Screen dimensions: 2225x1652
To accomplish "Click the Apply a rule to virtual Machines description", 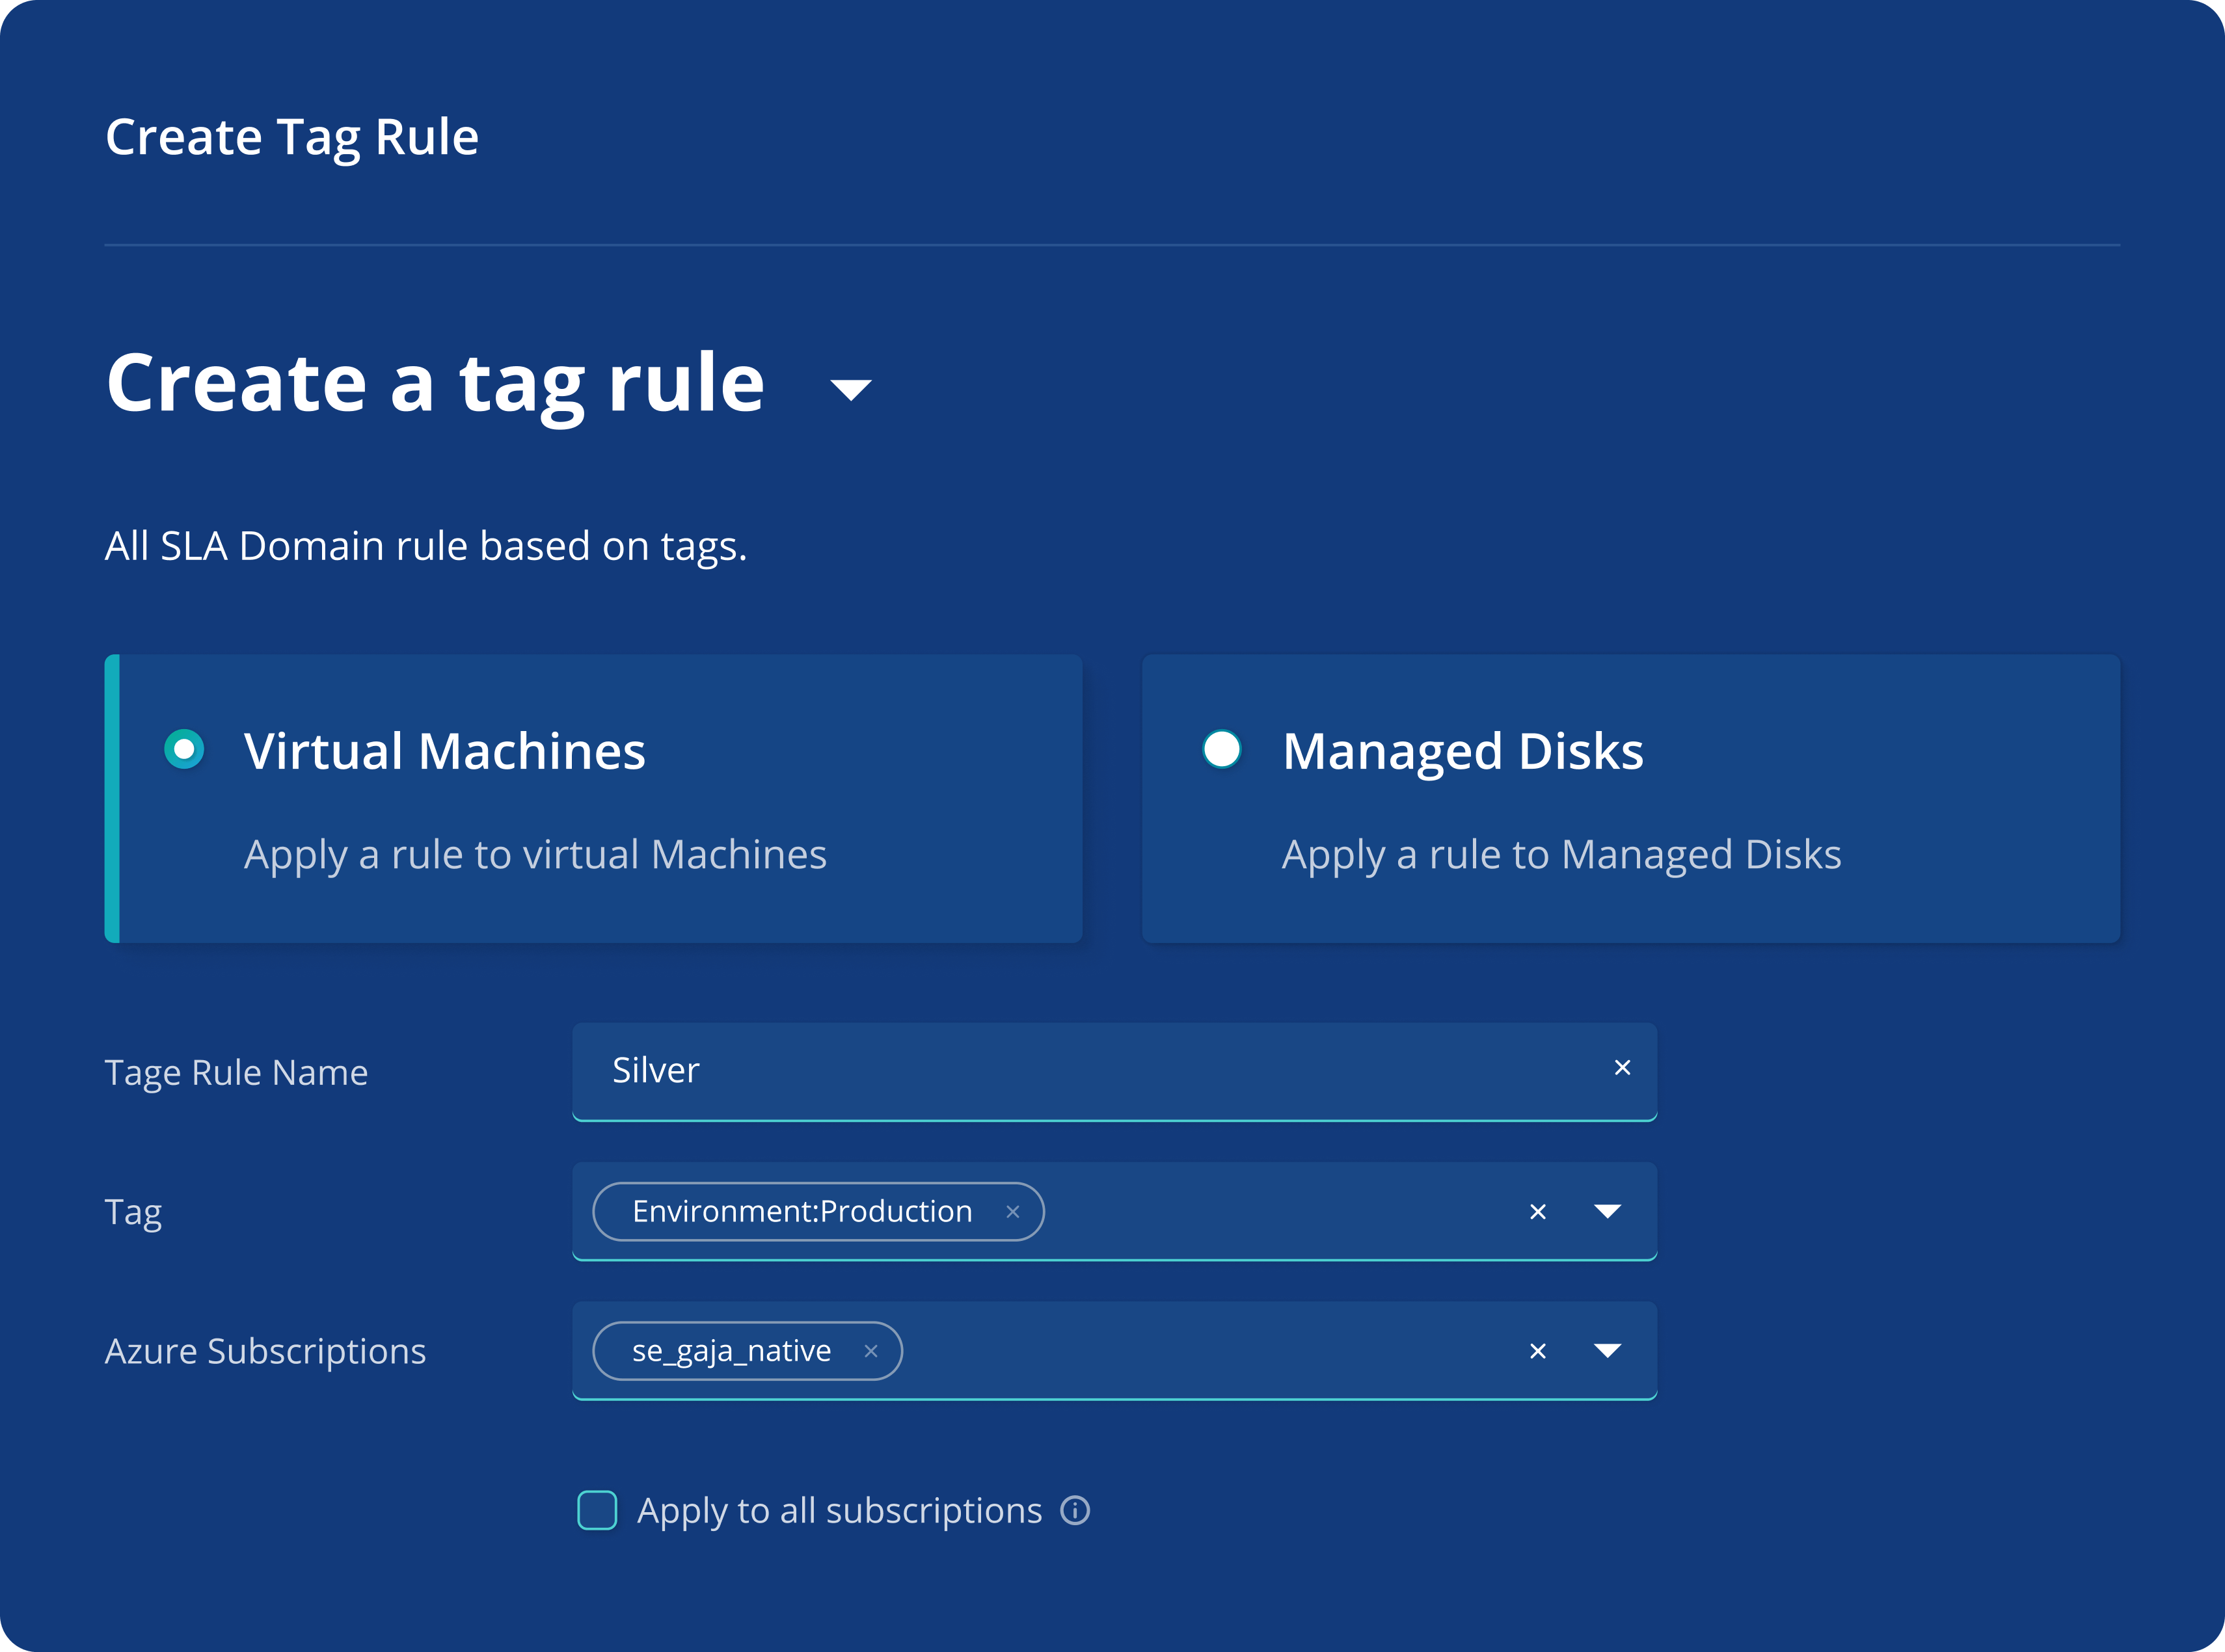I will (535, 855).
